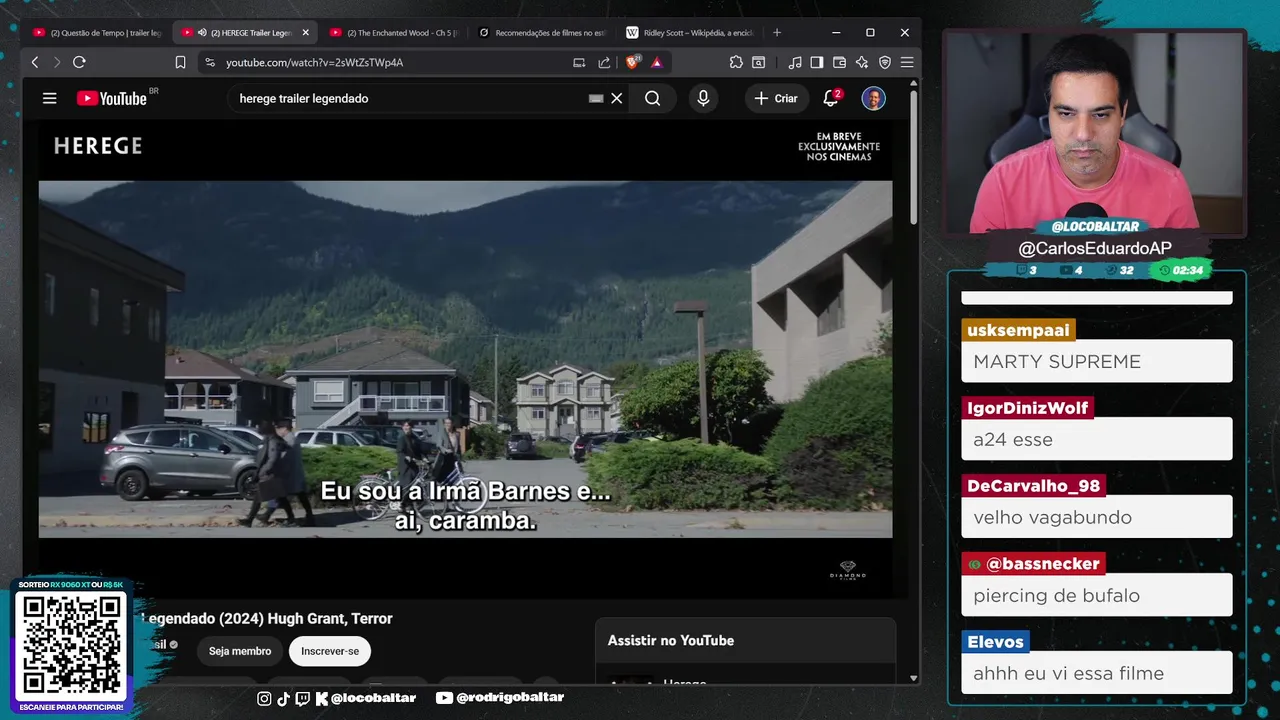Clear the YouTube search text
The height and width of the screenshot is (720, 1280).
(617, 98)
